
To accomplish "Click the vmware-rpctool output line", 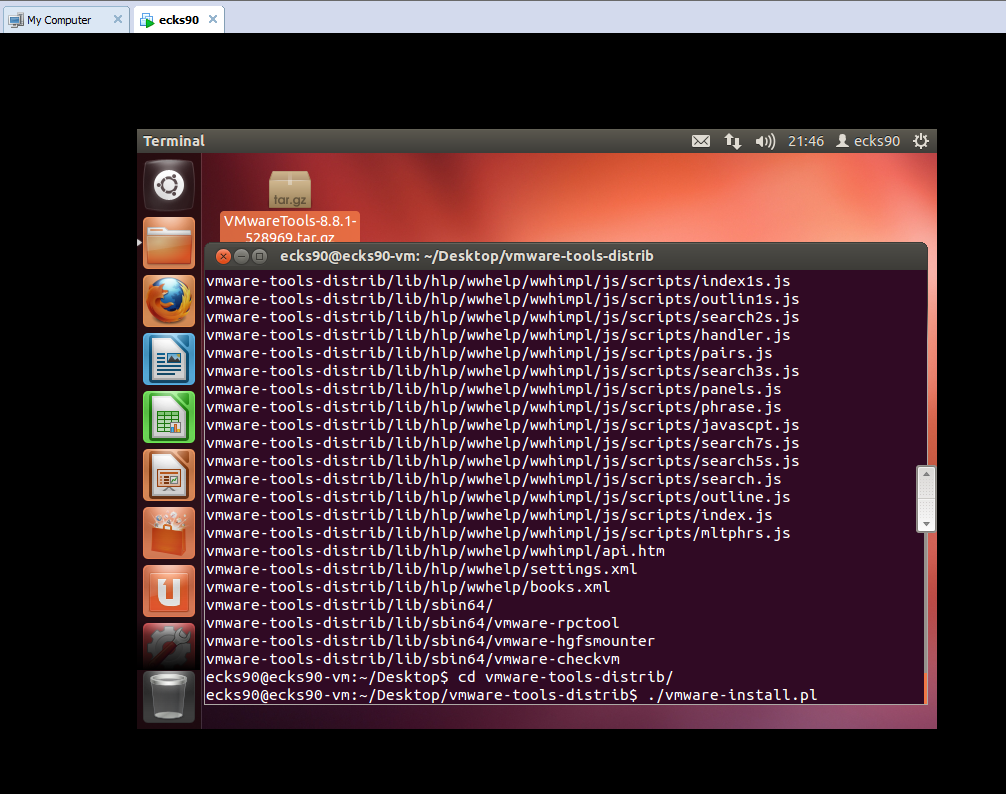I will coord(413,623).
